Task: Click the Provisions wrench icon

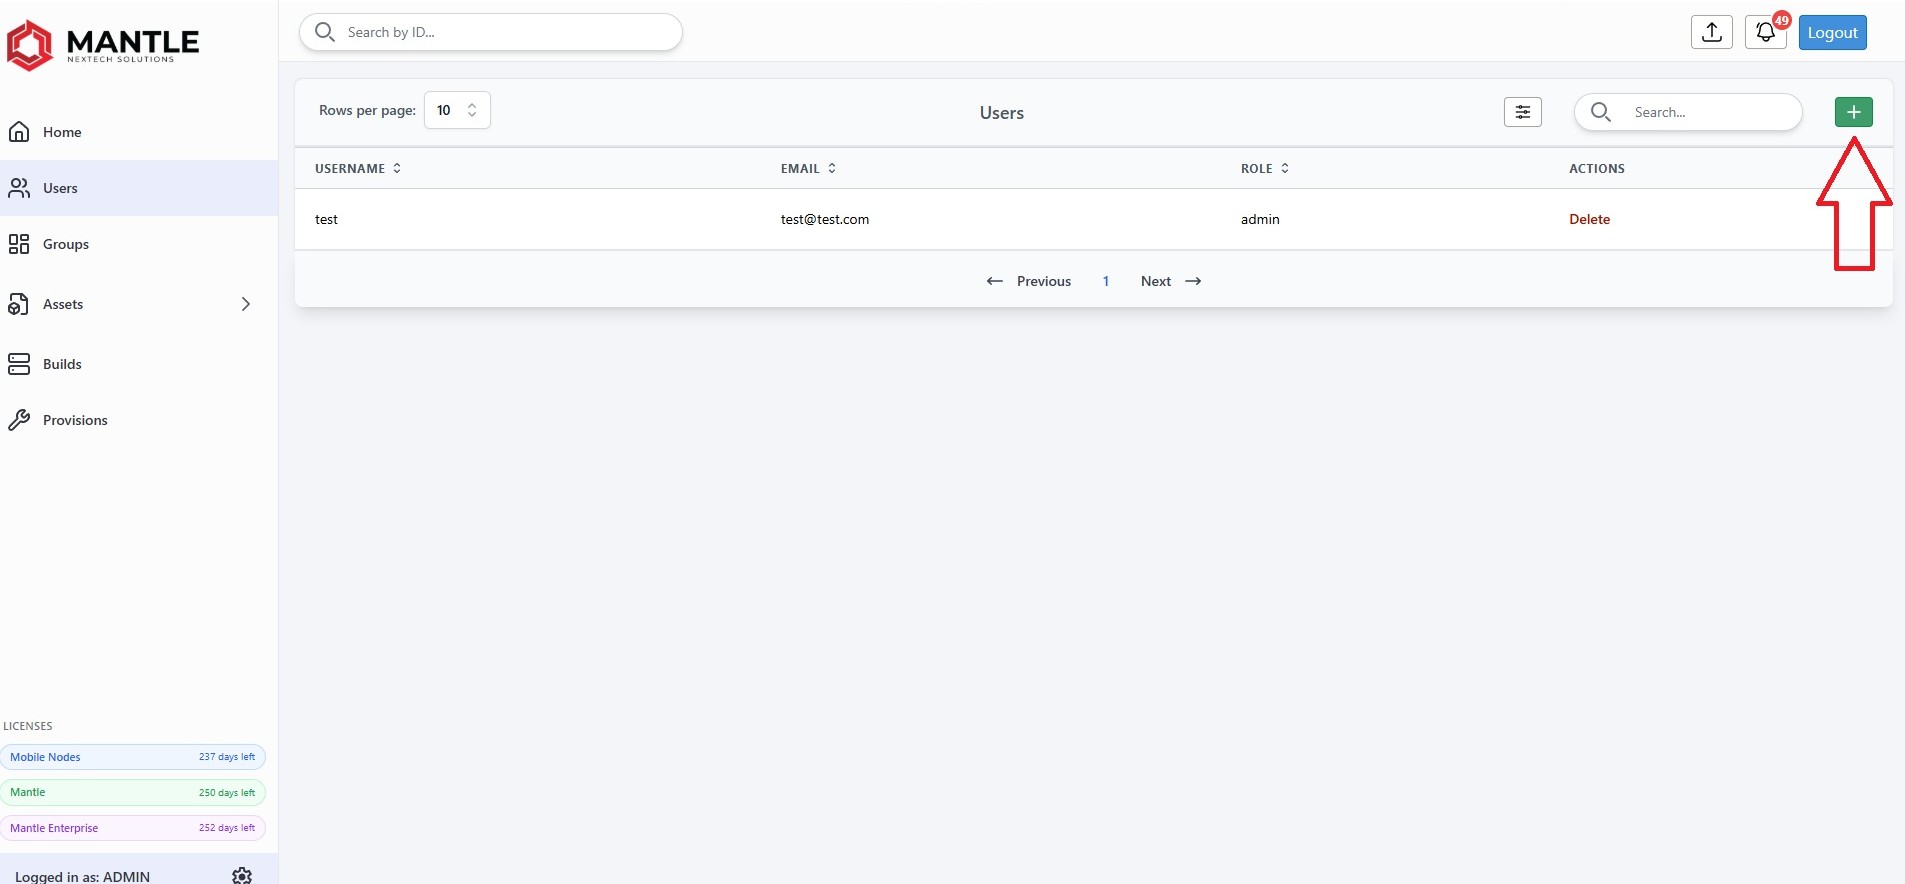Action: tap(19, 420)
